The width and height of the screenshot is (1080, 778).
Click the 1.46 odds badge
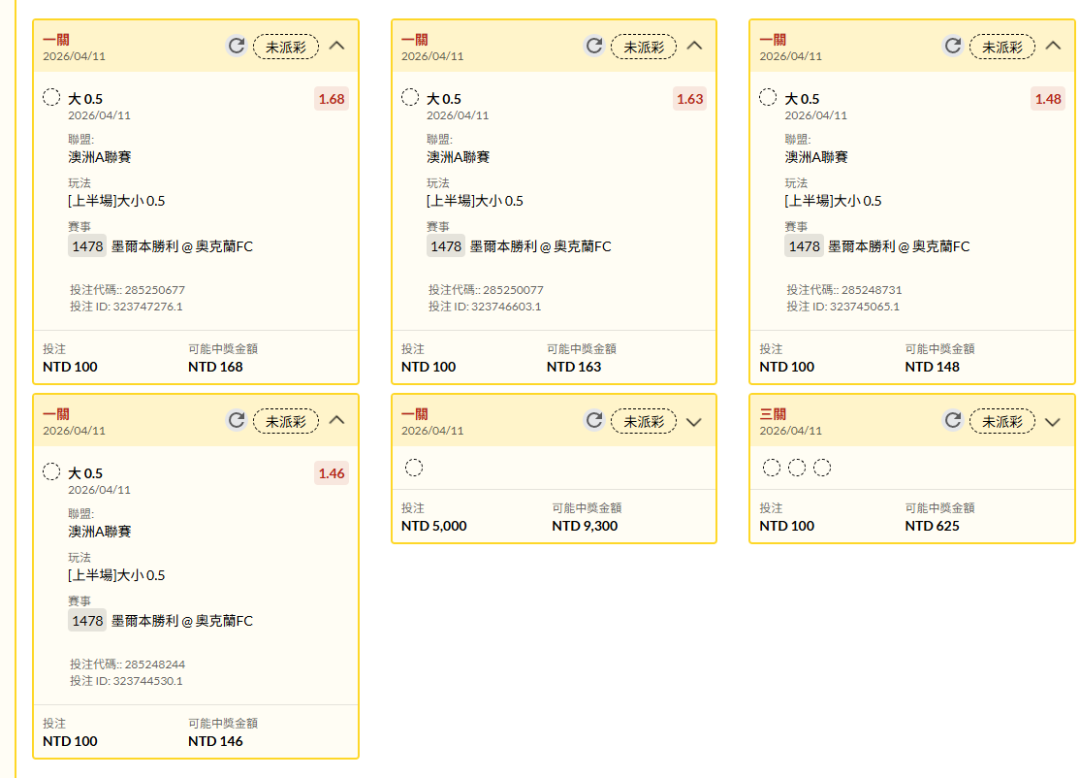[331, 473]
